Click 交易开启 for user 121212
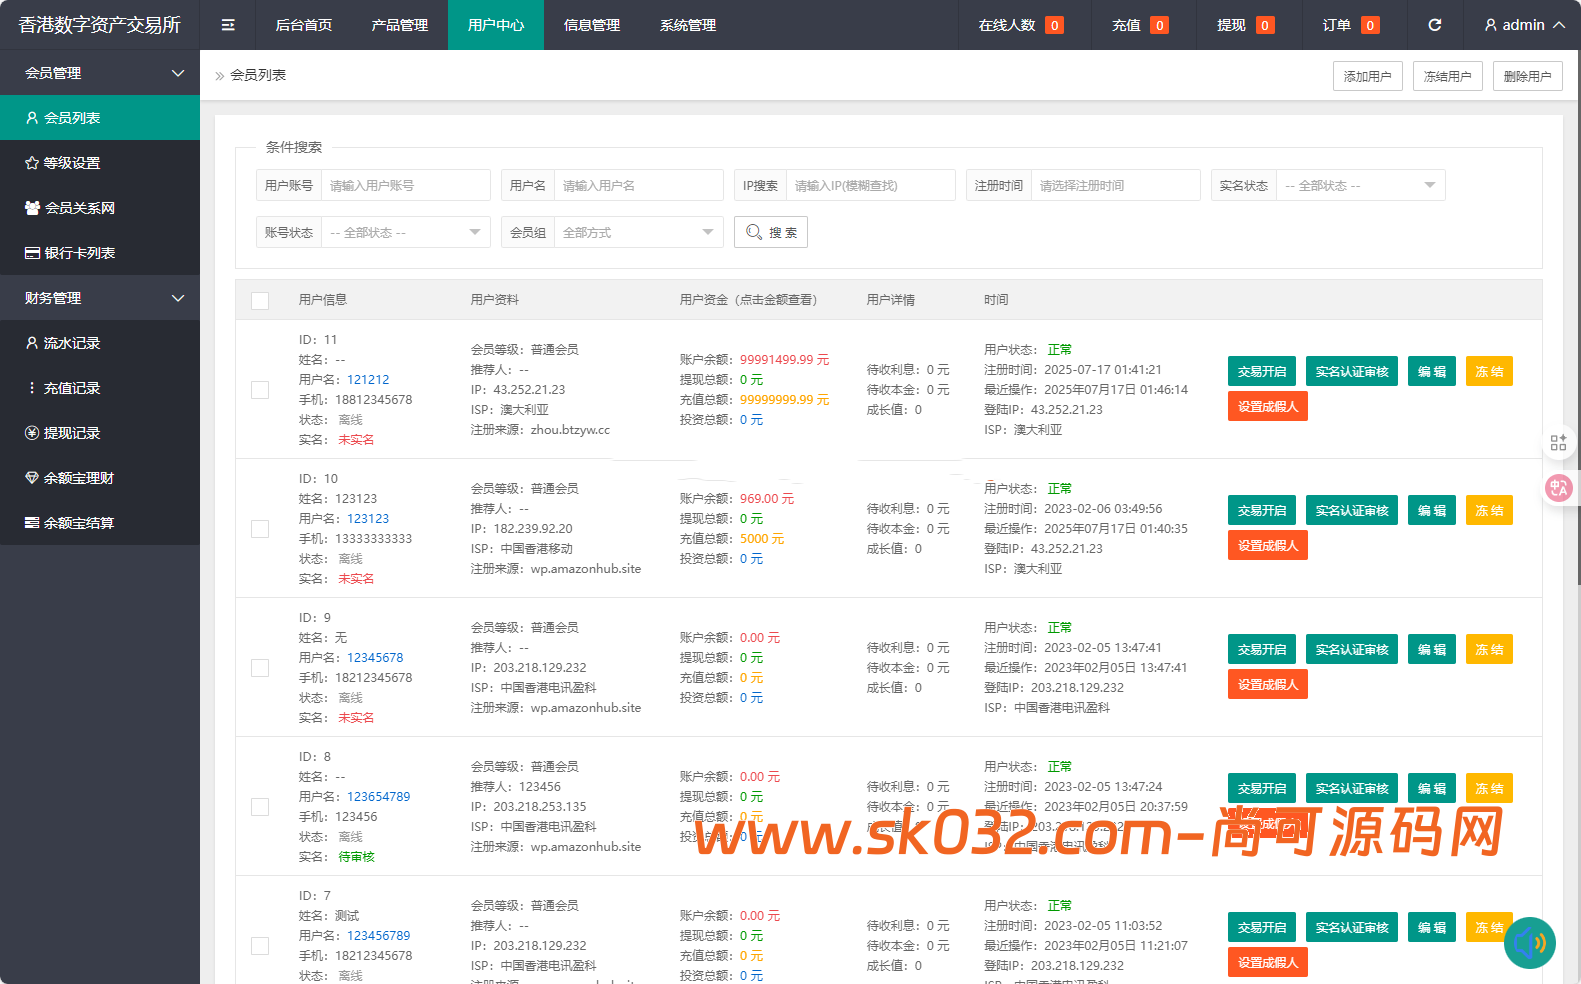Screen dimensions: 1581x984 click(1262, 371)
